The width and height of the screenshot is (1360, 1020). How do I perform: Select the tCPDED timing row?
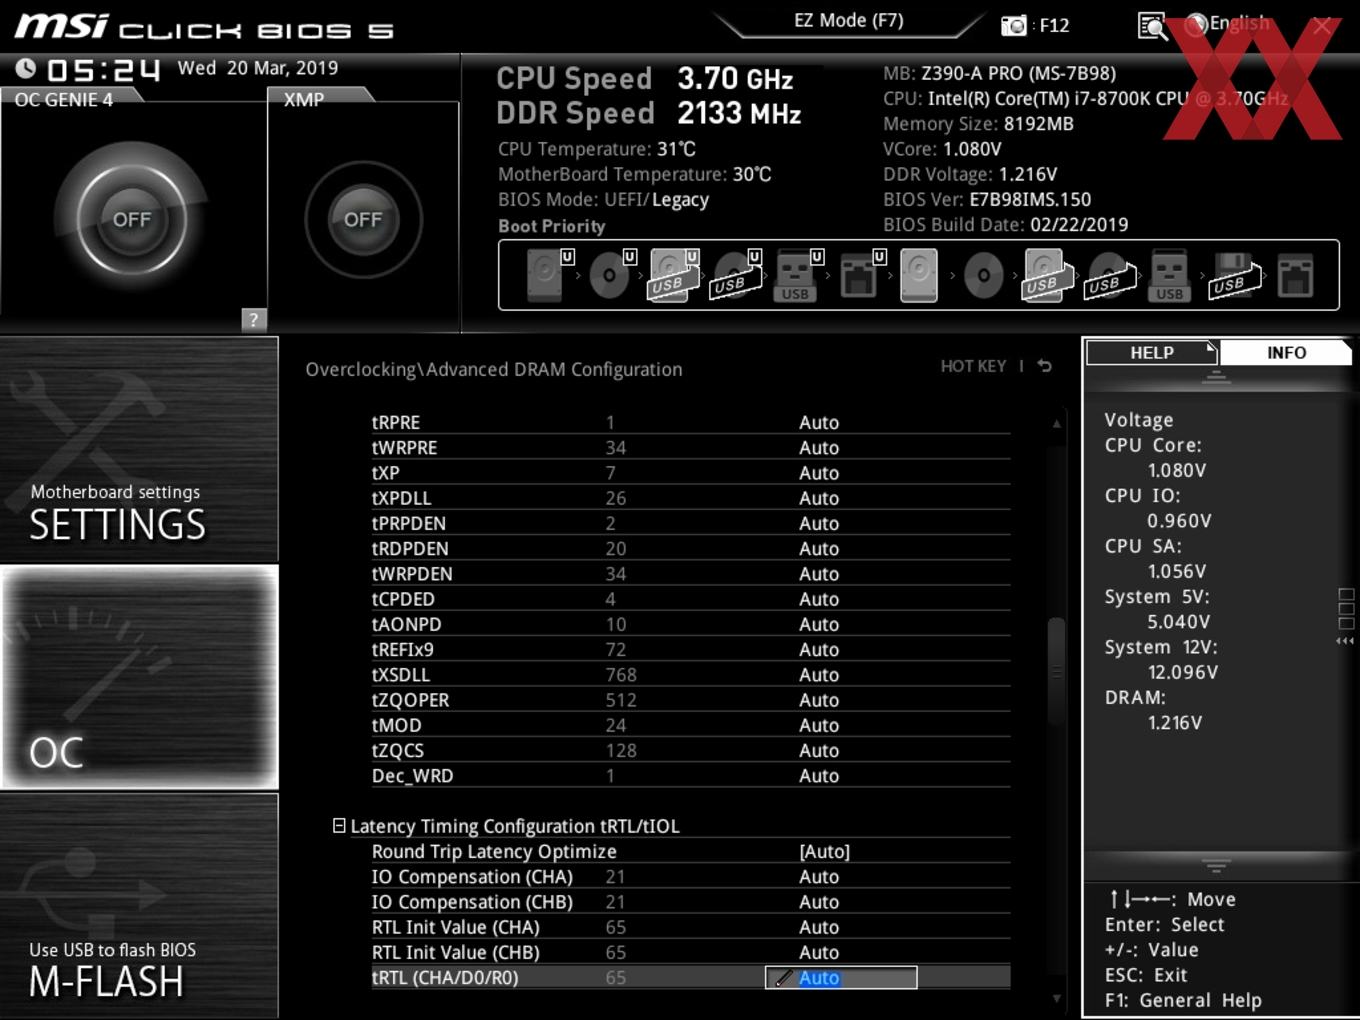(690, 599)
